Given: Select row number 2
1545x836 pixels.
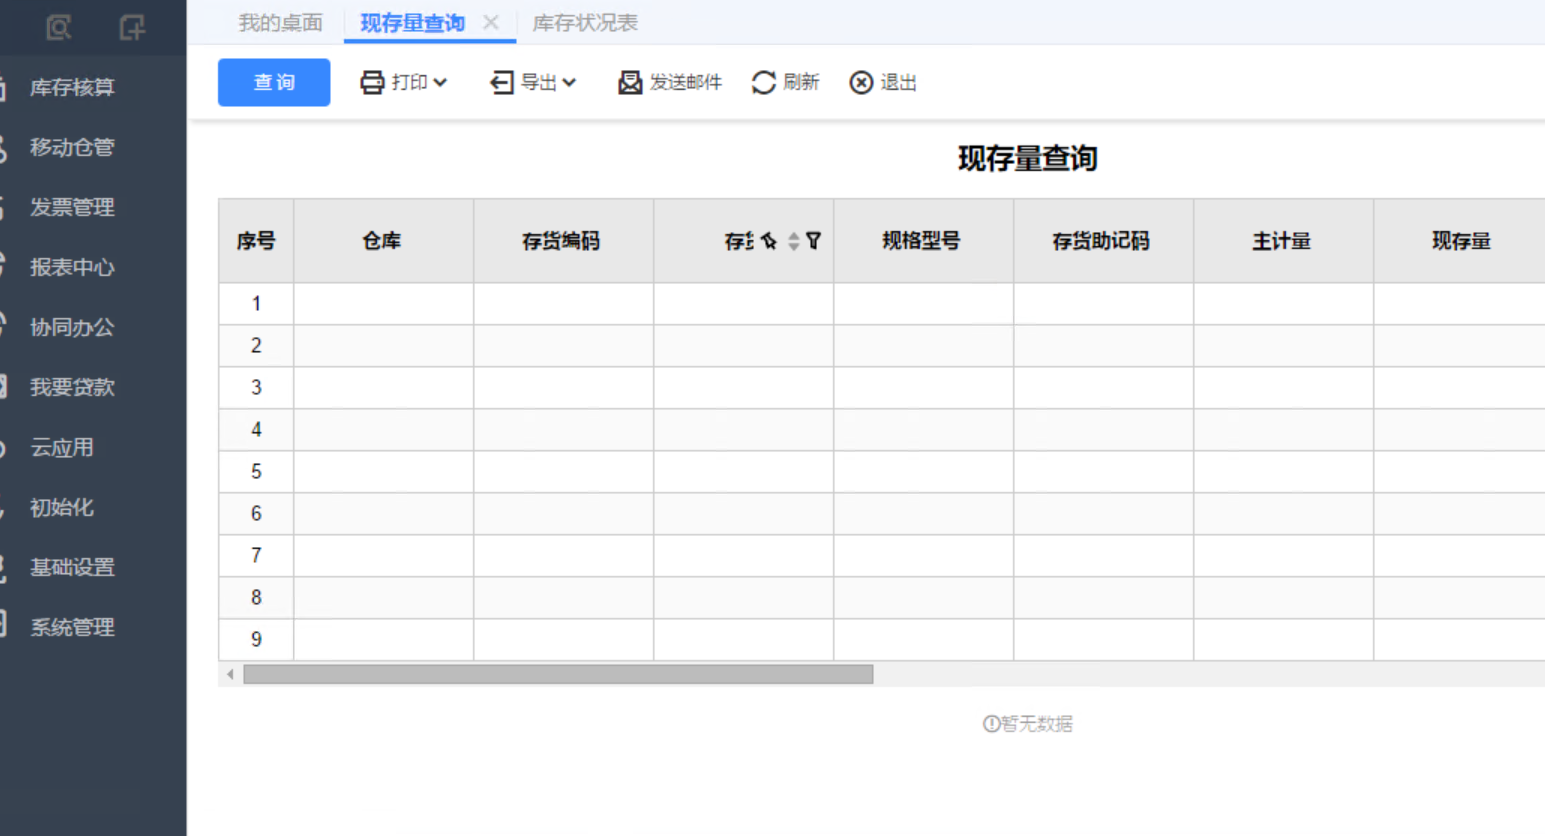Looking at the screenshot, I should 256,345.
